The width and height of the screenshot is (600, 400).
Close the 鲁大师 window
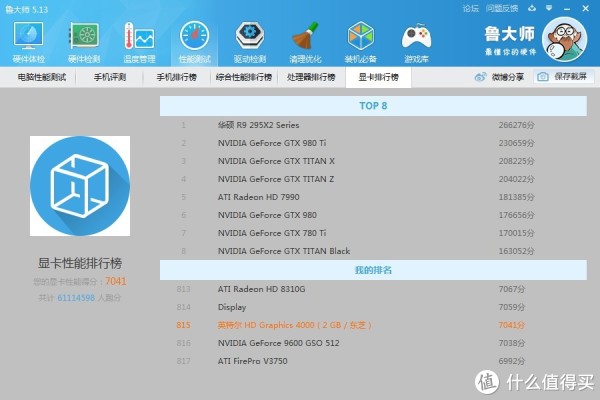coord(585,8)
